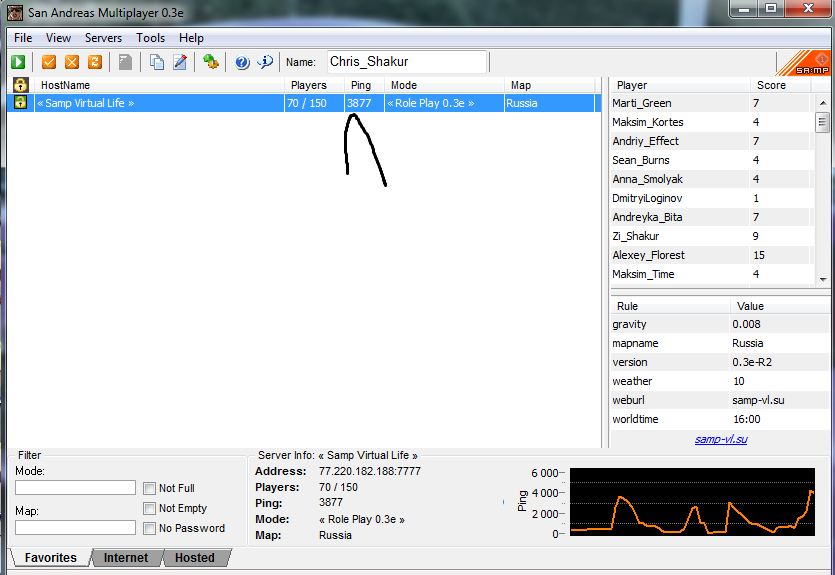Open the Servers menu
This screenshot has height=575, width=835.
[103, 38]
